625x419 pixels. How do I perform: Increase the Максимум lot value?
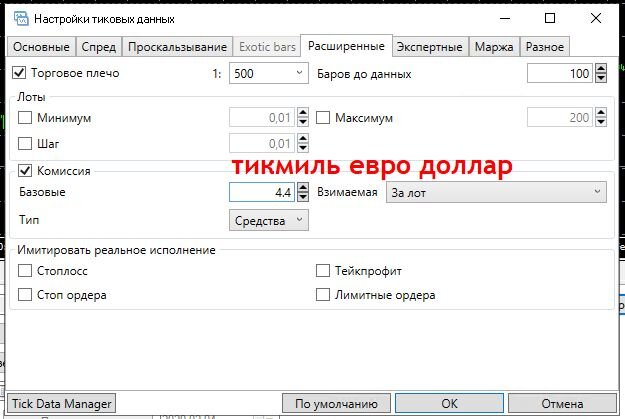(601, 113)
